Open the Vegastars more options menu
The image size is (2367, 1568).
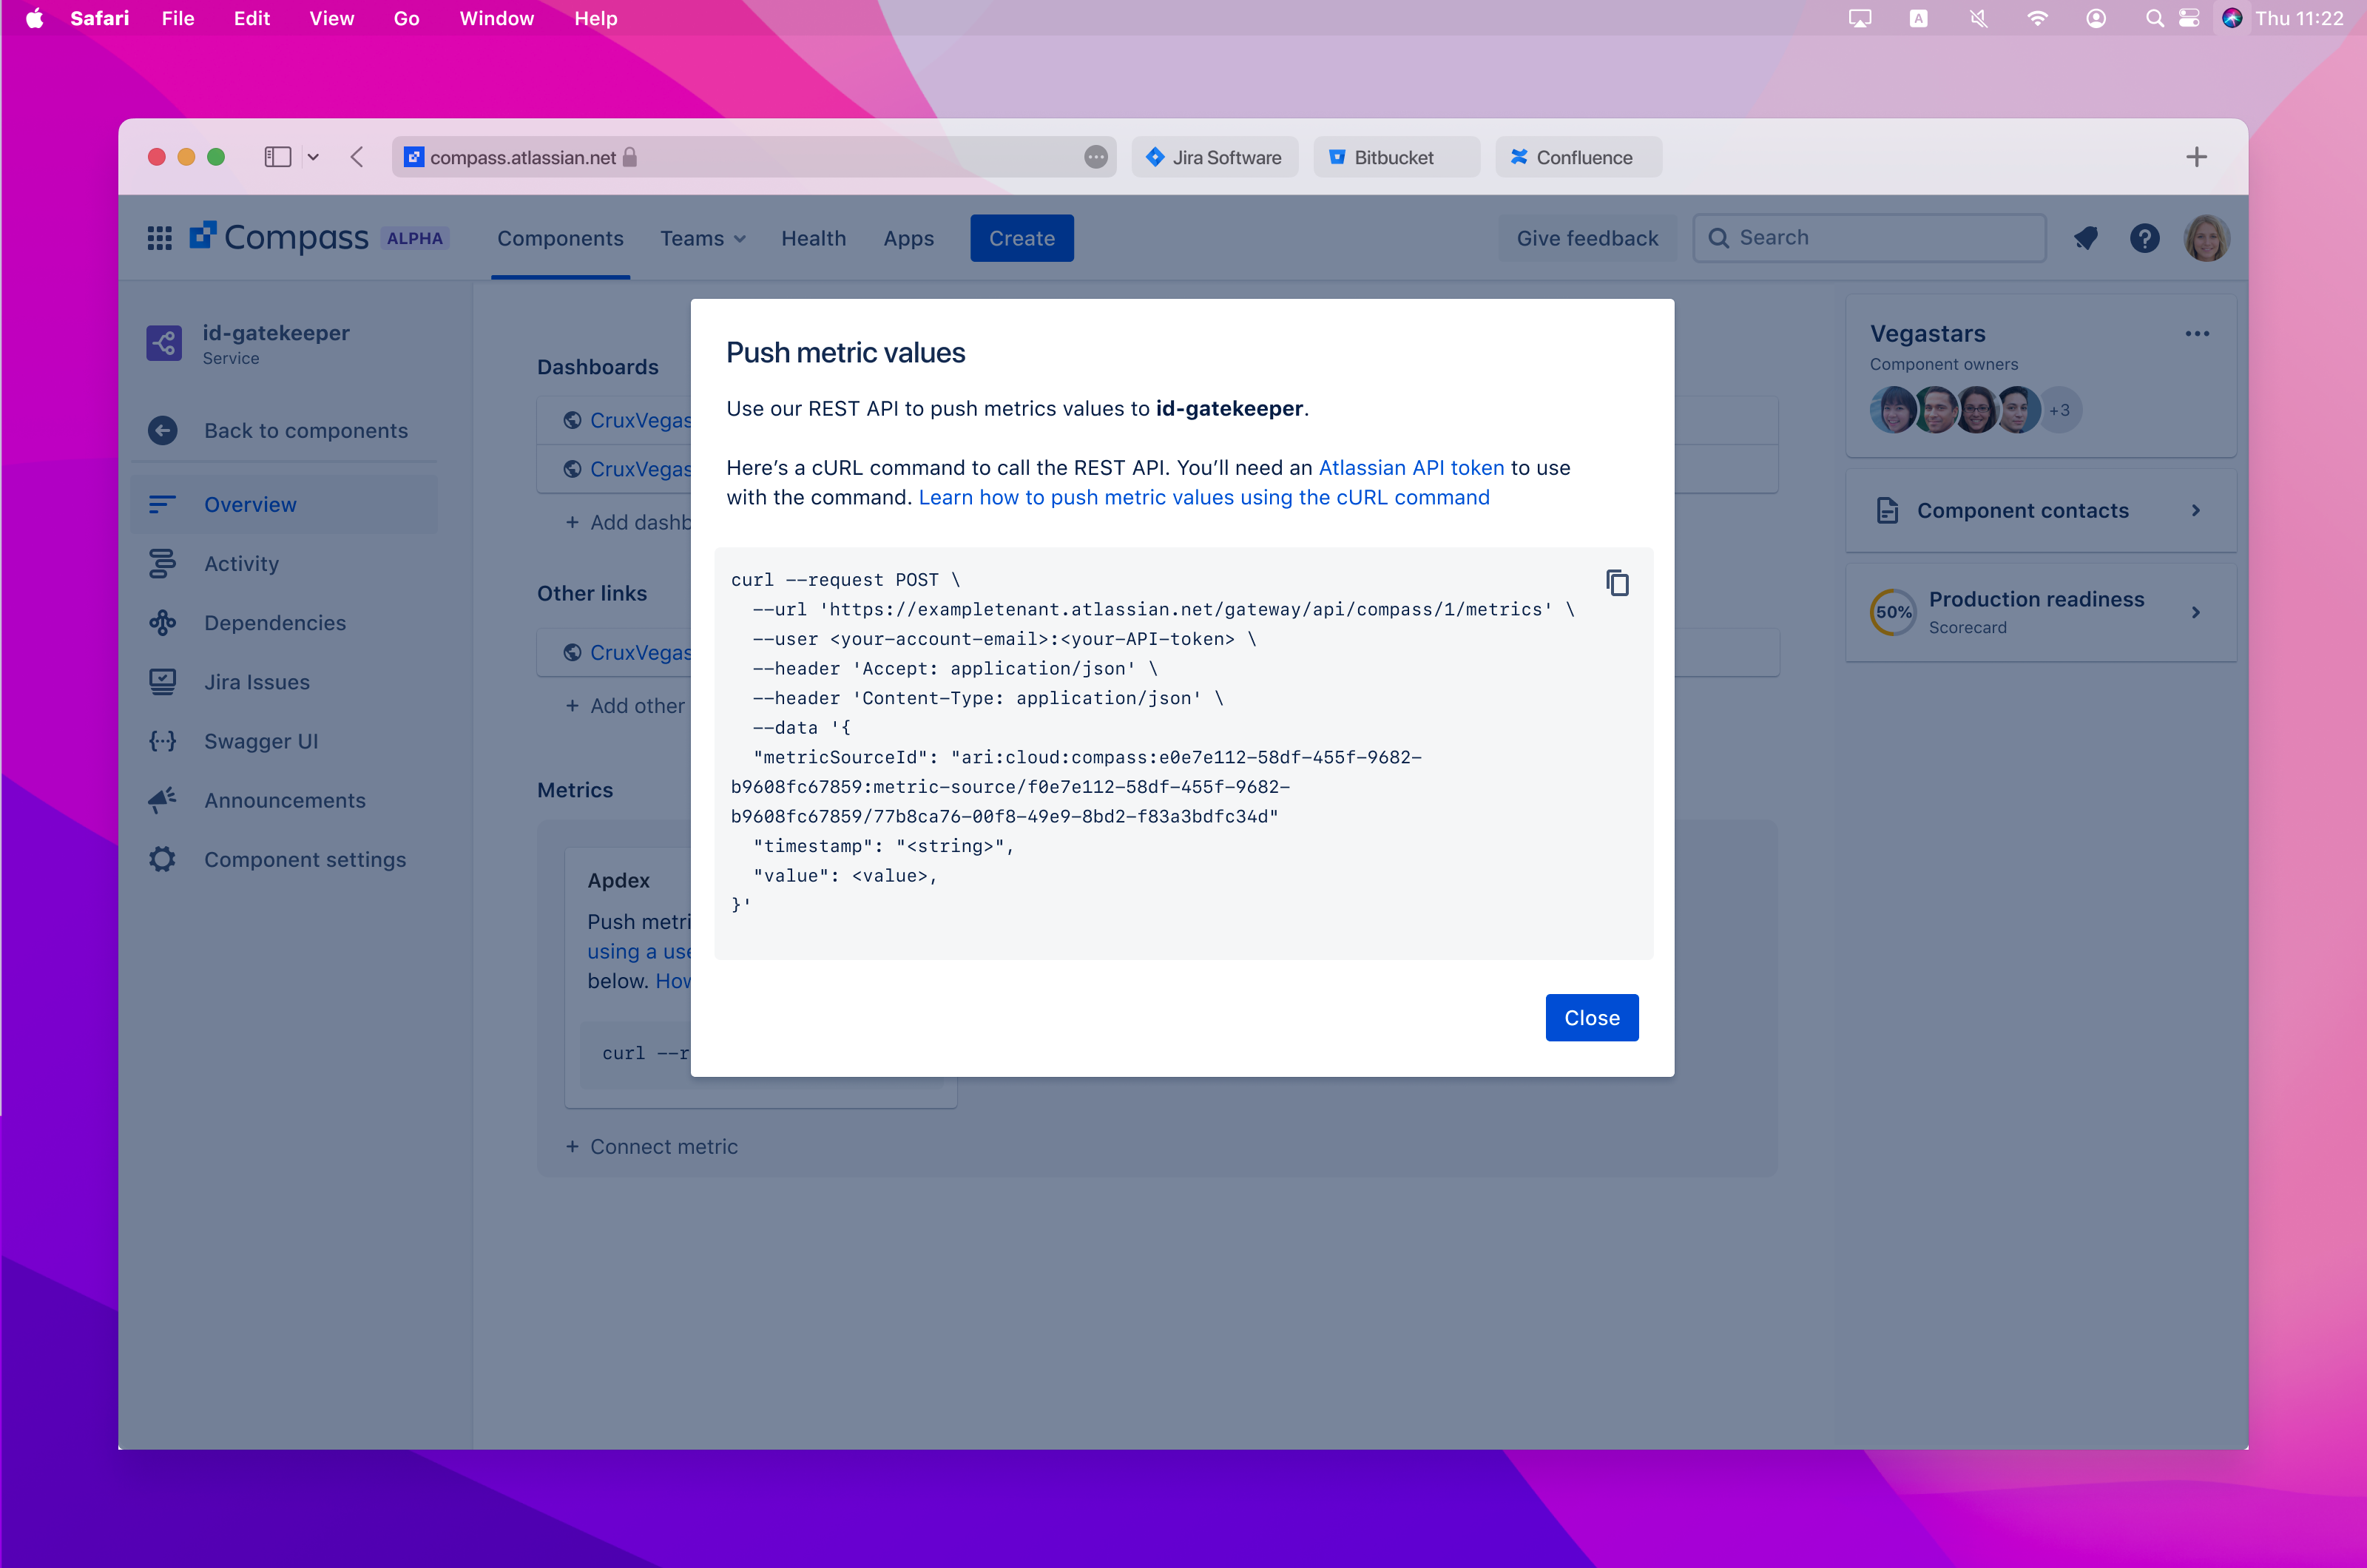click(2197, 334)
